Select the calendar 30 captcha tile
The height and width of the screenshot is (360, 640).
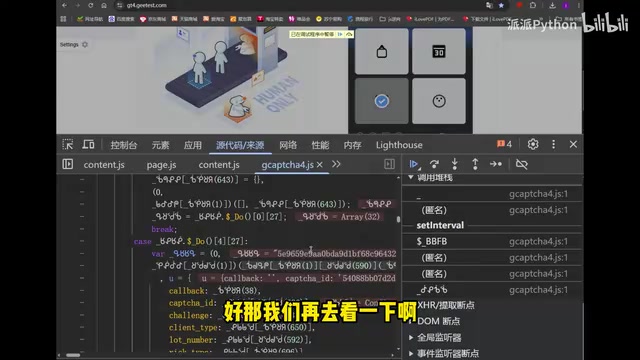tap(439, 51)
